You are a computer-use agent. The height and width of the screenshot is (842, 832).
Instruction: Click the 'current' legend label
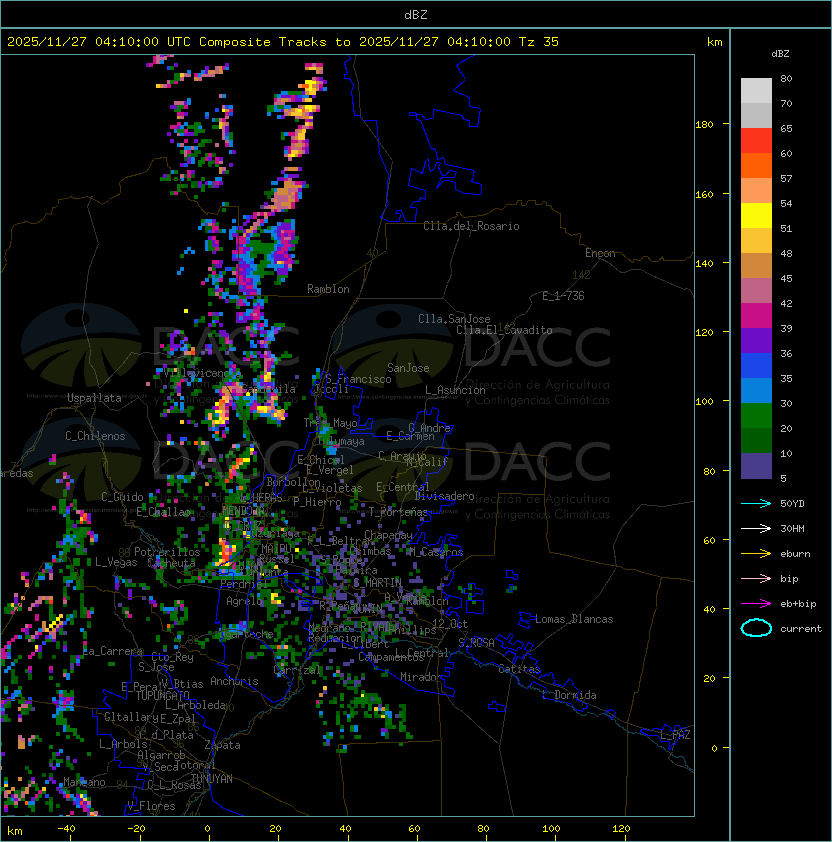click(801, 629)
